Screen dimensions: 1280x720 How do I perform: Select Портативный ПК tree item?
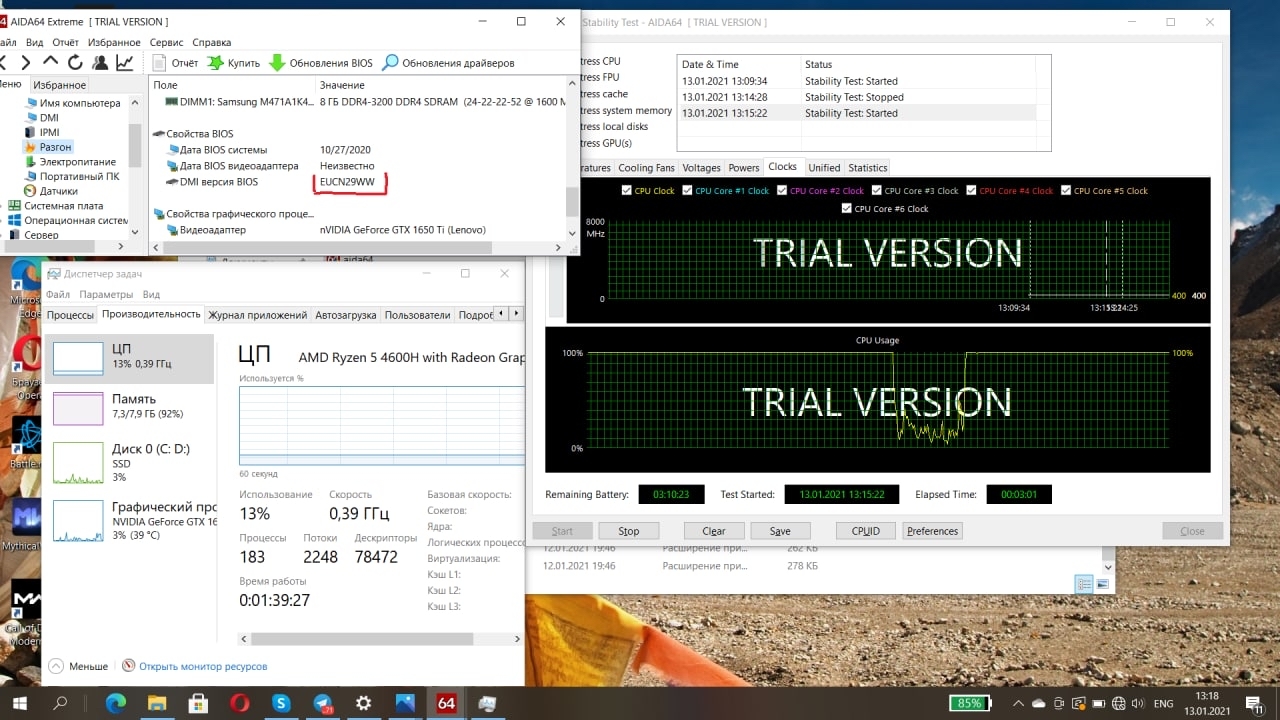tap(71, 176)
